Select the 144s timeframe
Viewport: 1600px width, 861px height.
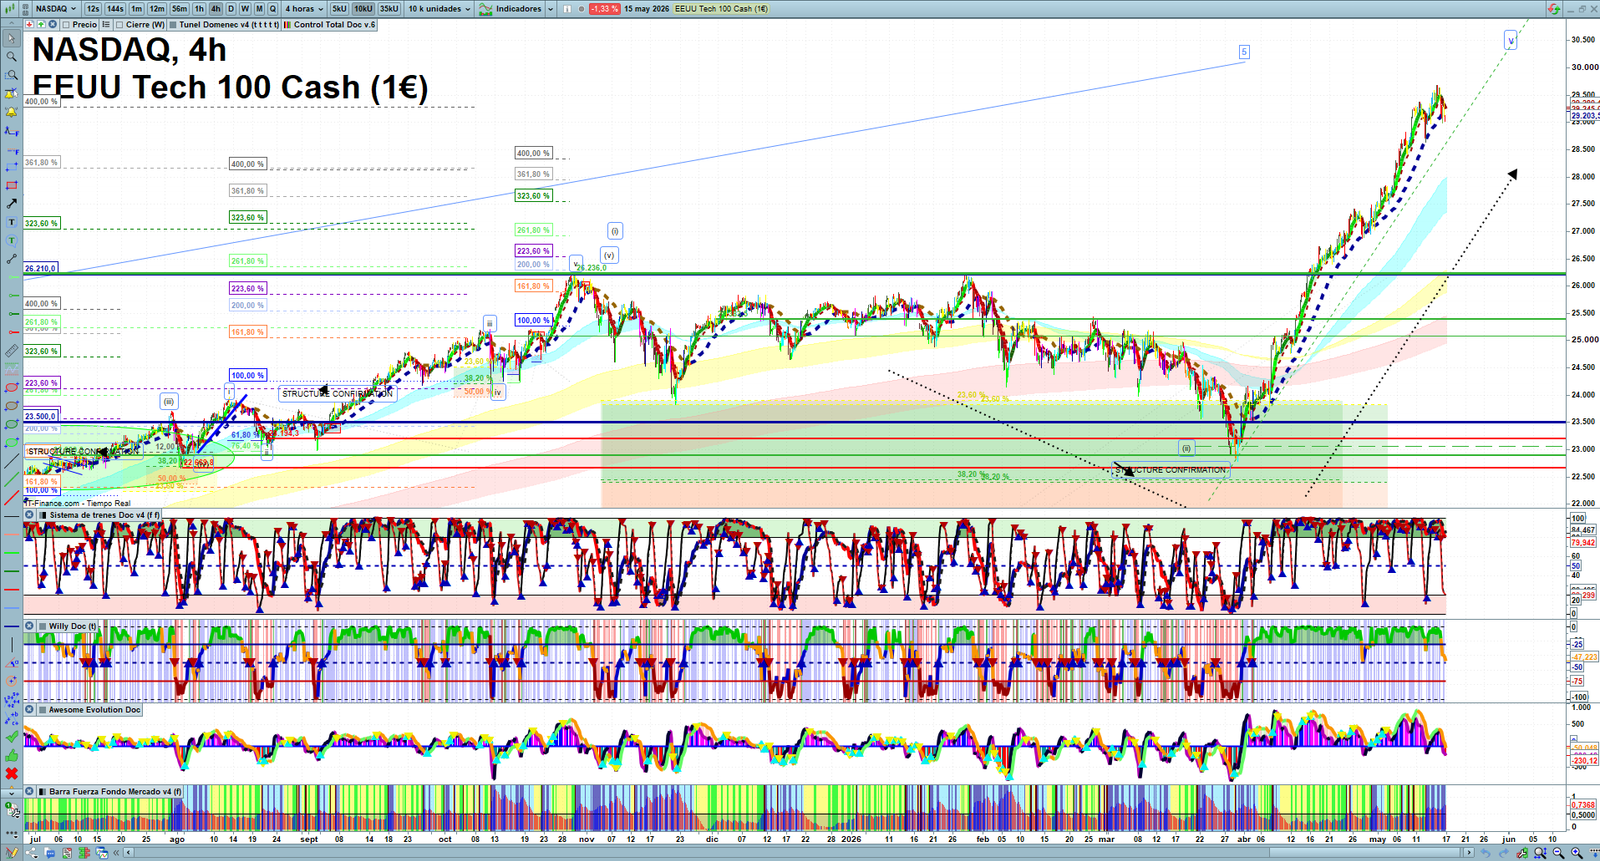point(115,8)
